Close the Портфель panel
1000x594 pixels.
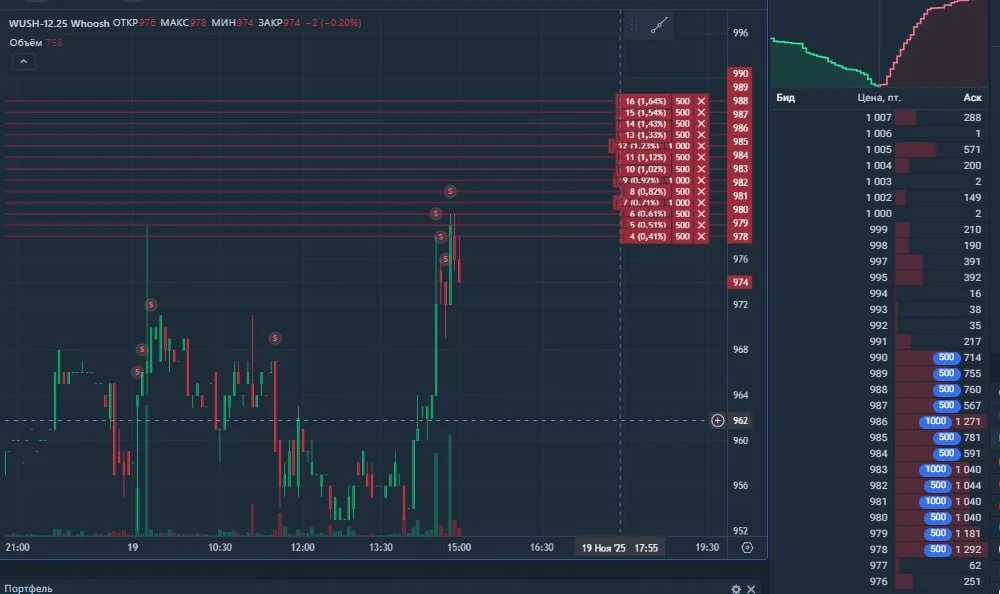(751, 589)
